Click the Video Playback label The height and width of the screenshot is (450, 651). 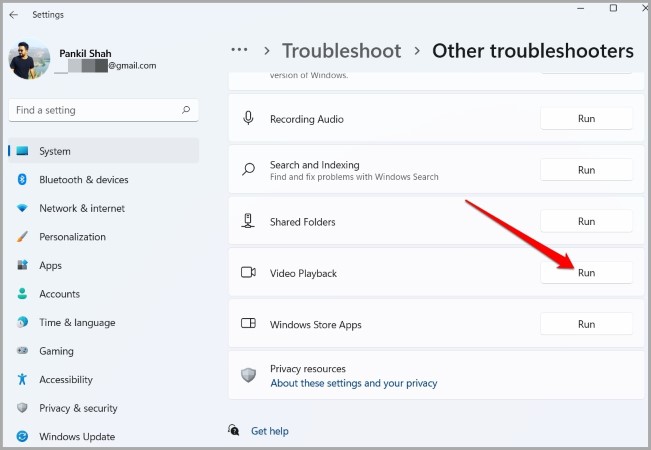click(303, 274)
